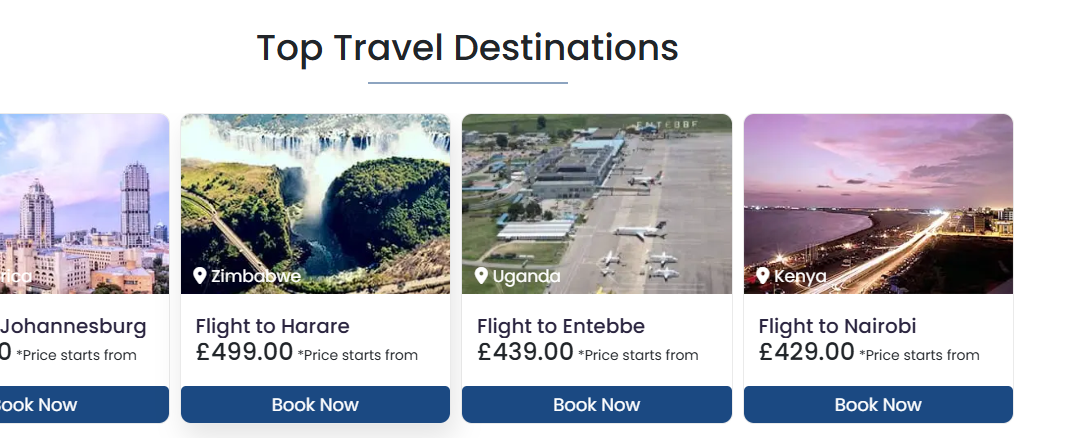1076x438 pixels.
Task: Select the Flight to Entebbe title
Action: point(560,326)
